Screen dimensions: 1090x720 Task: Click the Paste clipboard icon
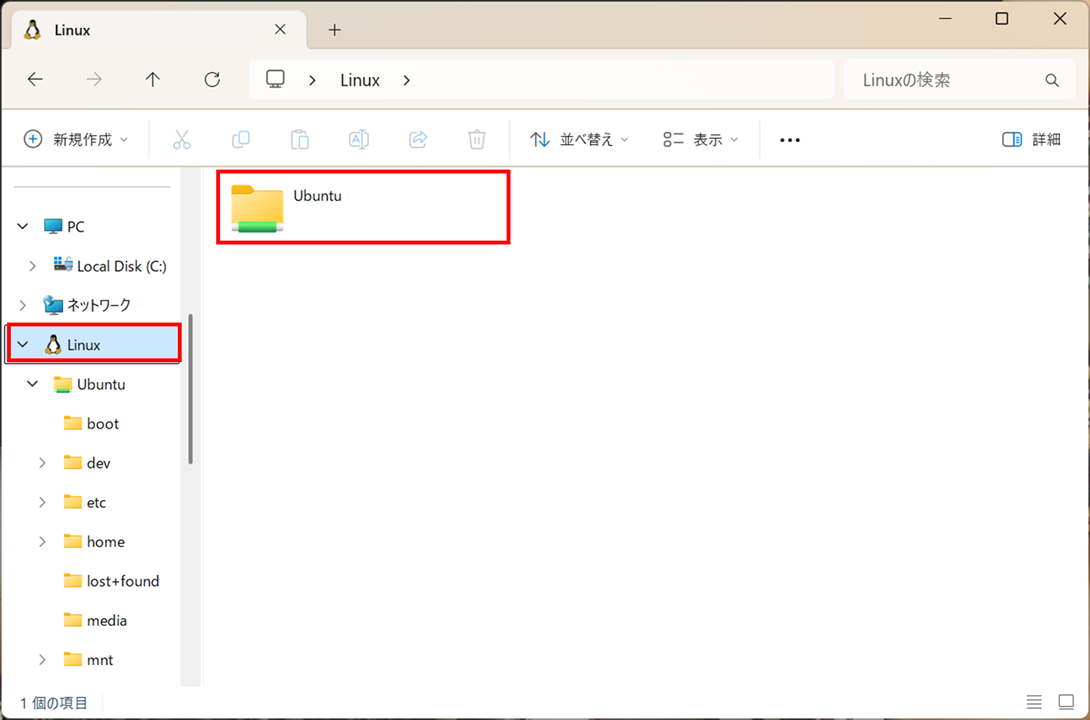point(300,140)
